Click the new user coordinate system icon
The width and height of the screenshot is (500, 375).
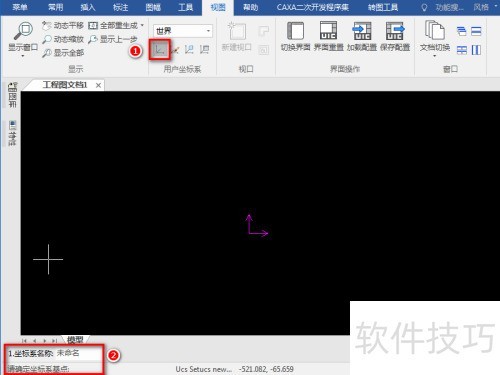160,50
